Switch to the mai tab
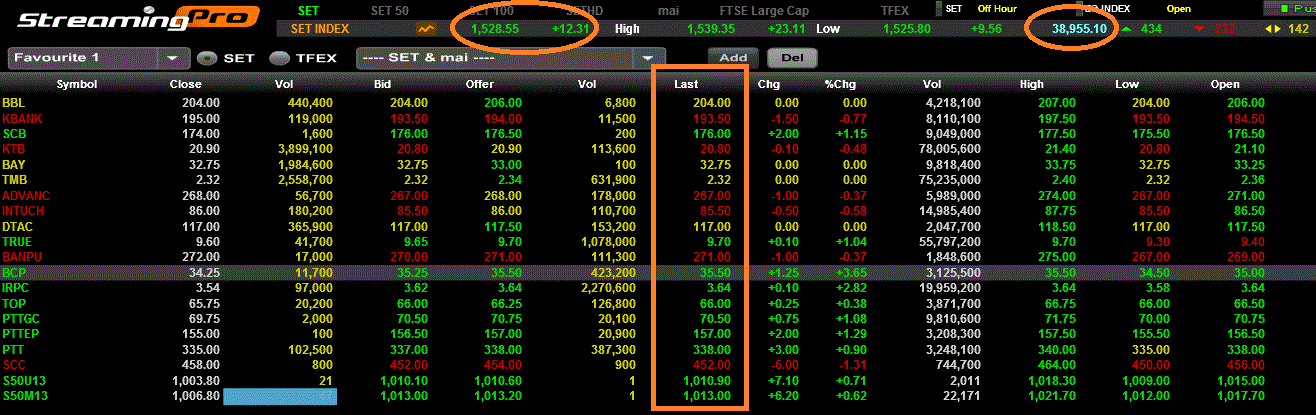The width and height of the screenshot is (1316, 415). coord(669,9)
